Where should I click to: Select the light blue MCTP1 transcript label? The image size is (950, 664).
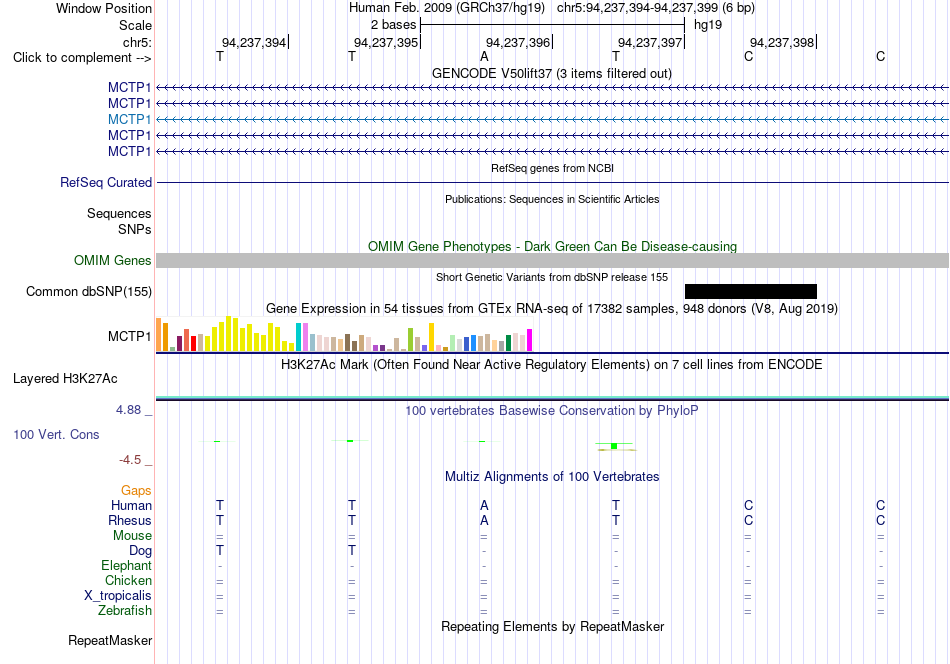point(129,119)
